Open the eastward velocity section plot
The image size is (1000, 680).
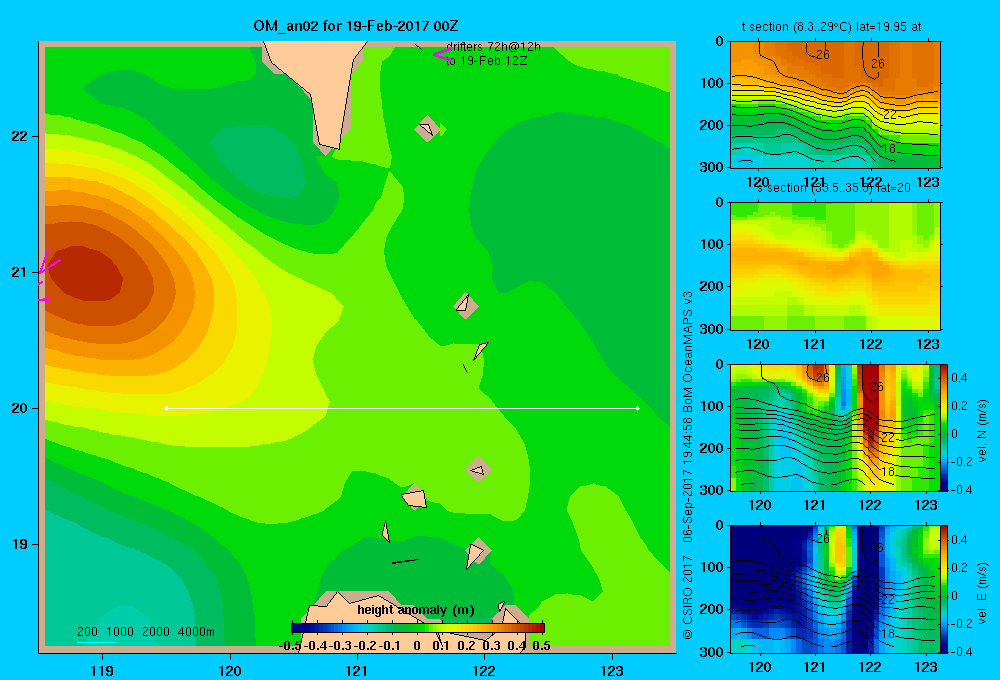pos(835,589)
